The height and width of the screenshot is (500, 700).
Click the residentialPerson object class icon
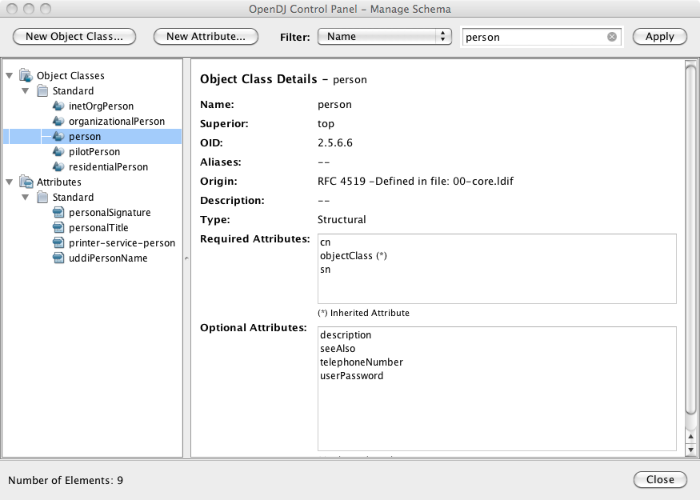click(x=58, y=167)
